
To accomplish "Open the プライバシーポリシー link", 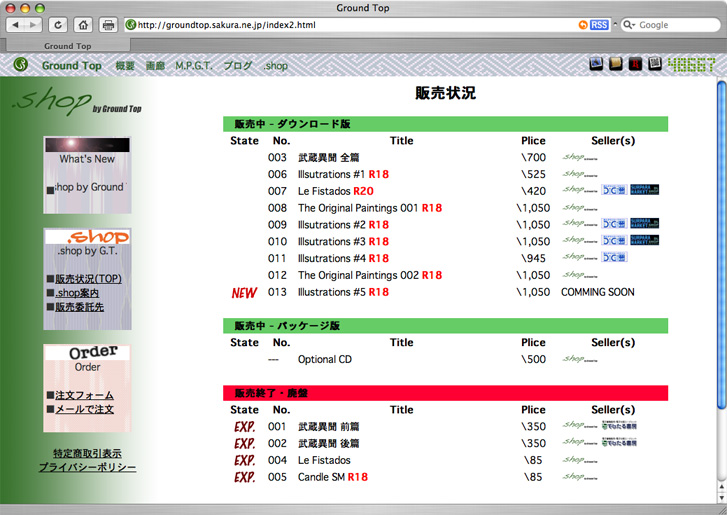I will 87,467.
